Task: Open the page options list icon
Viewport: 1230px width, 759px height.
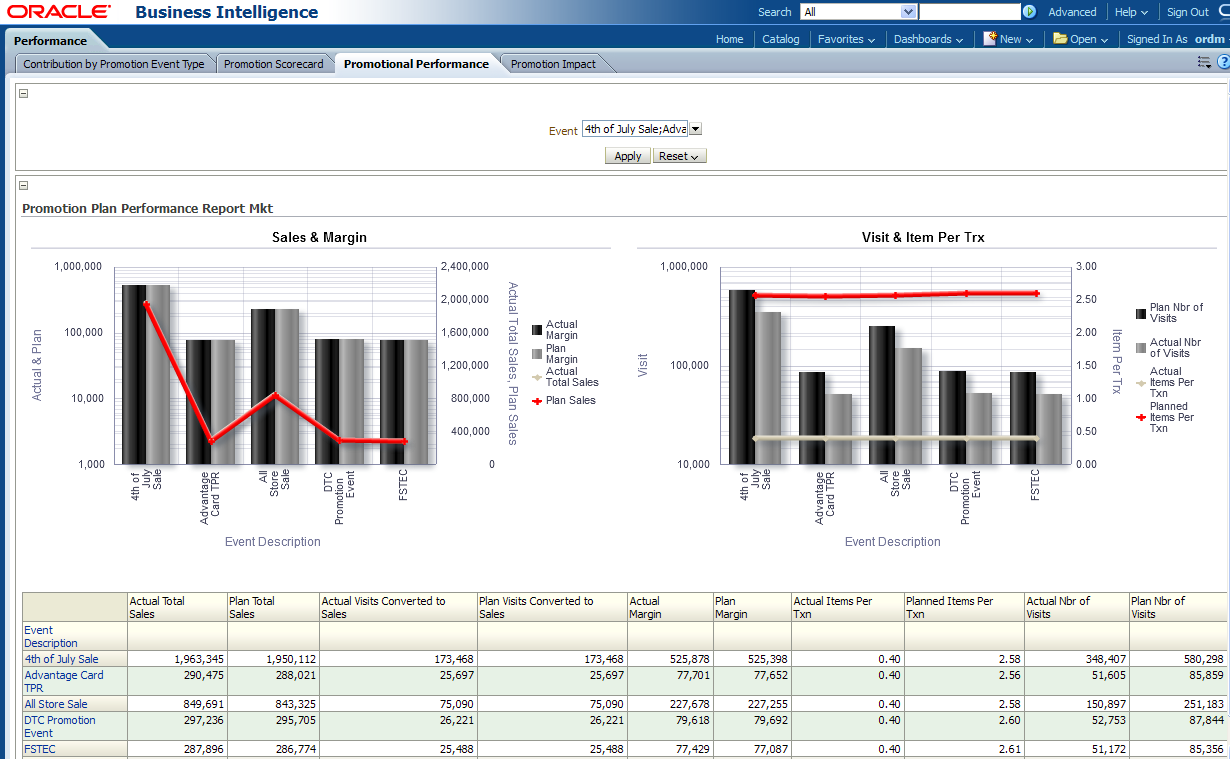Action: point(1204,62)
